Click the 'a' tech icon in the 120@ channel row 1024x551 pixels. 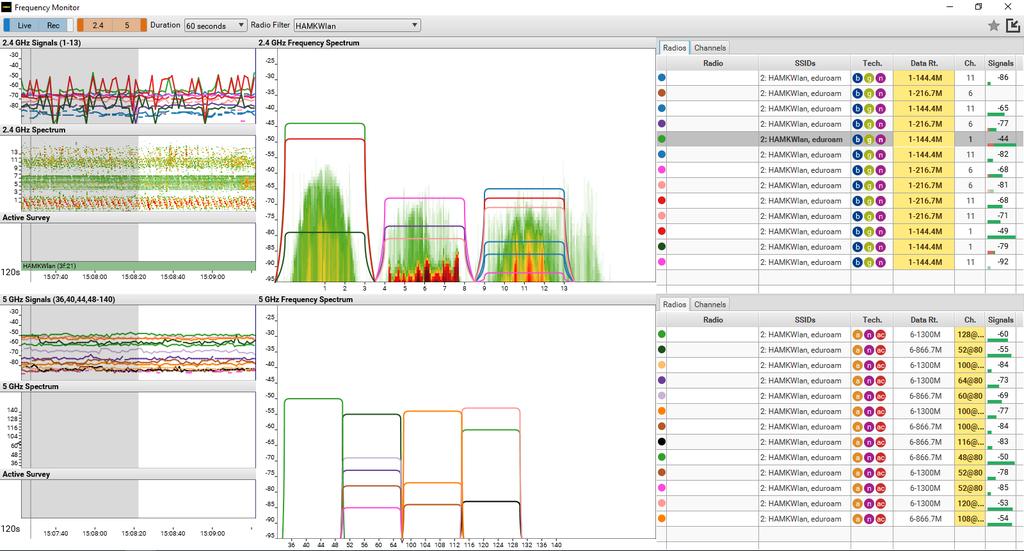857,503
